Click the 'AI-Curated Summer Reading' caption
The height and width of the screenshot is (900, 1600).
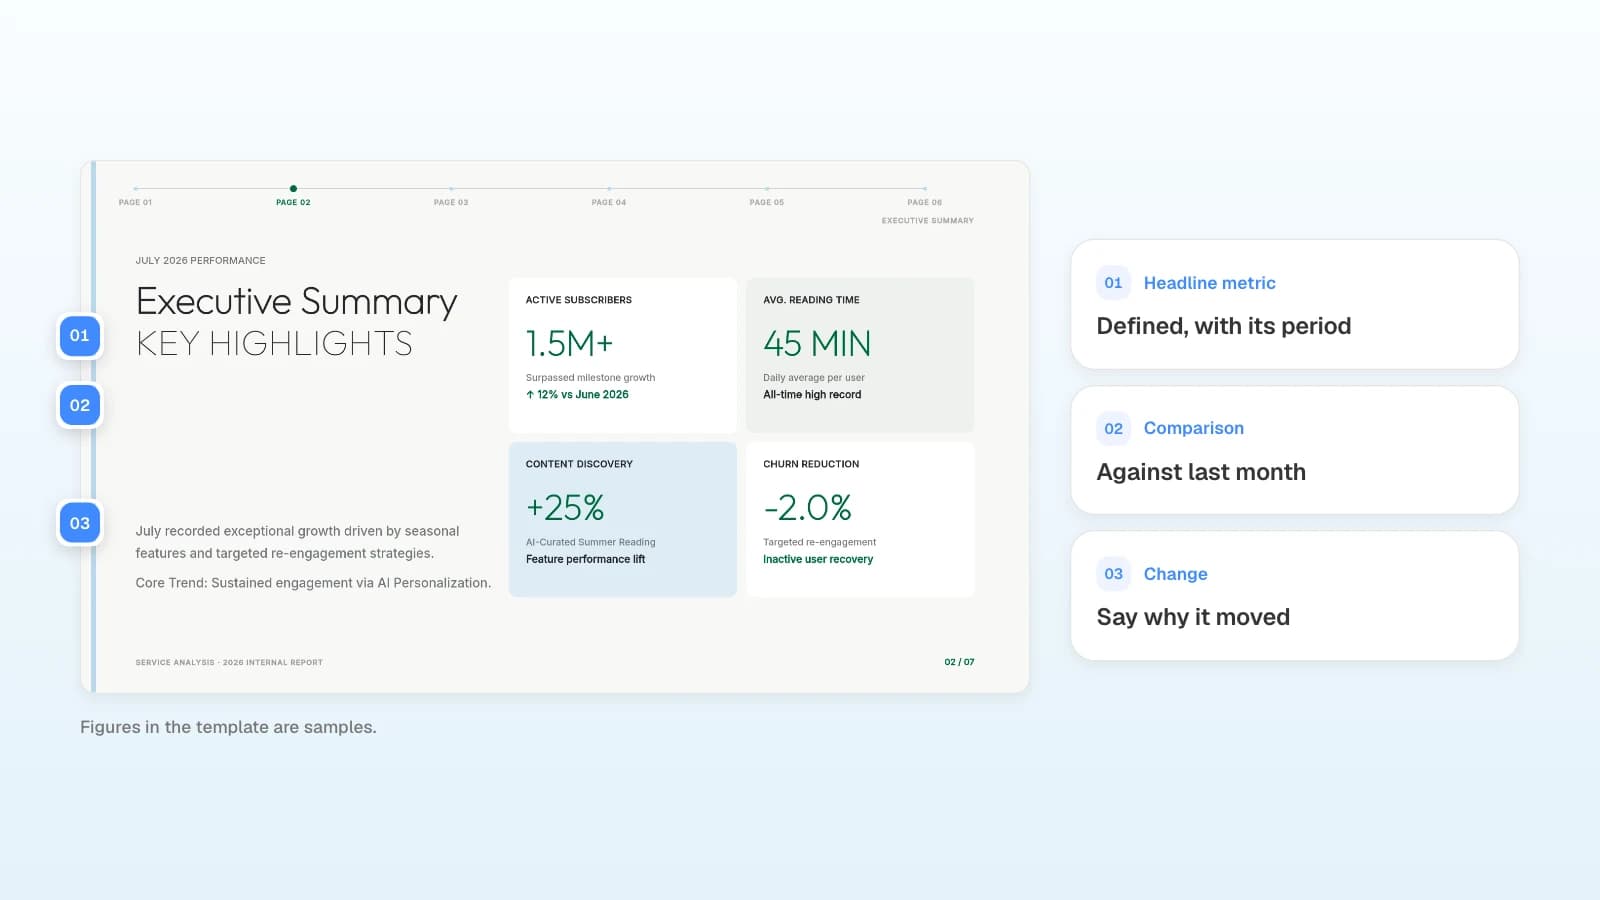591,542
